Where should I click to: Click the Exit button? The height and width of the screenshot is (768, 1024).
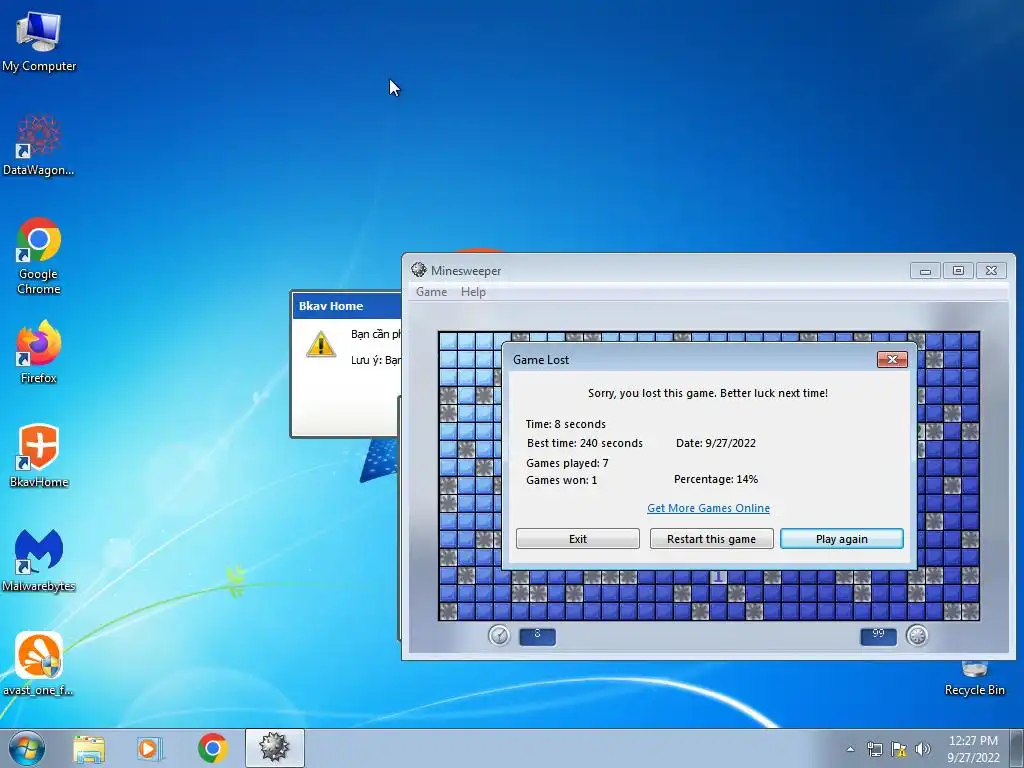click(578, 539)
